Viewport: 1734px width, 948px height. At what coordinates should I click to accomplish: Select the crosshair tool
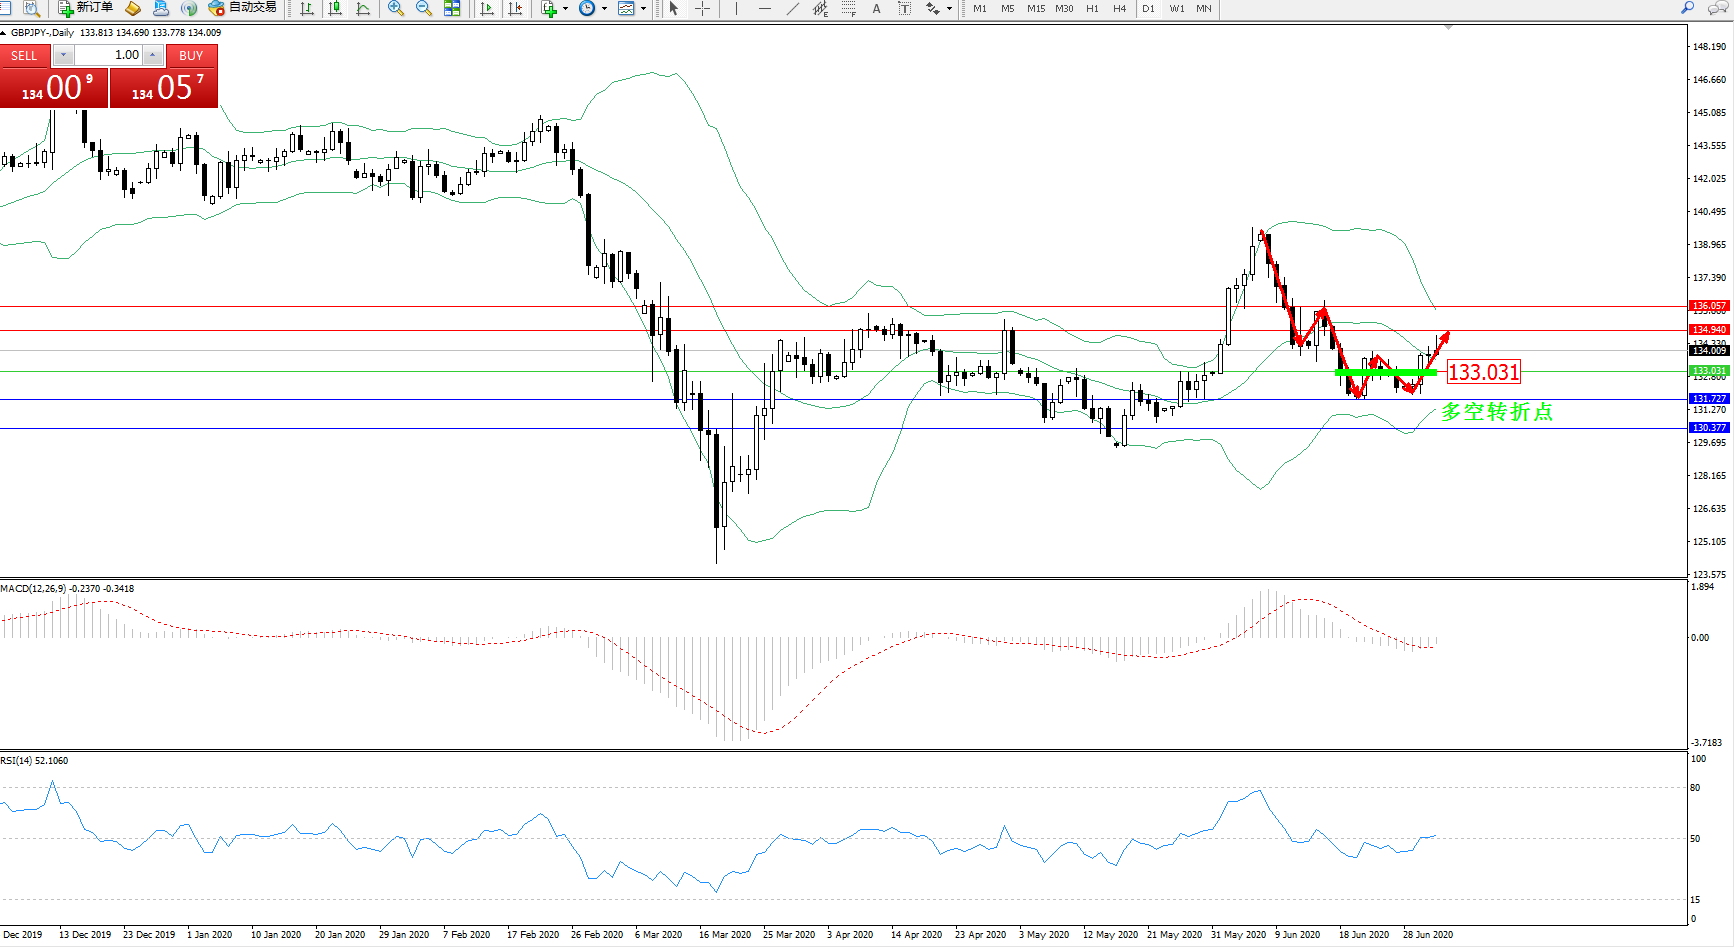click(x=703, y=8)
